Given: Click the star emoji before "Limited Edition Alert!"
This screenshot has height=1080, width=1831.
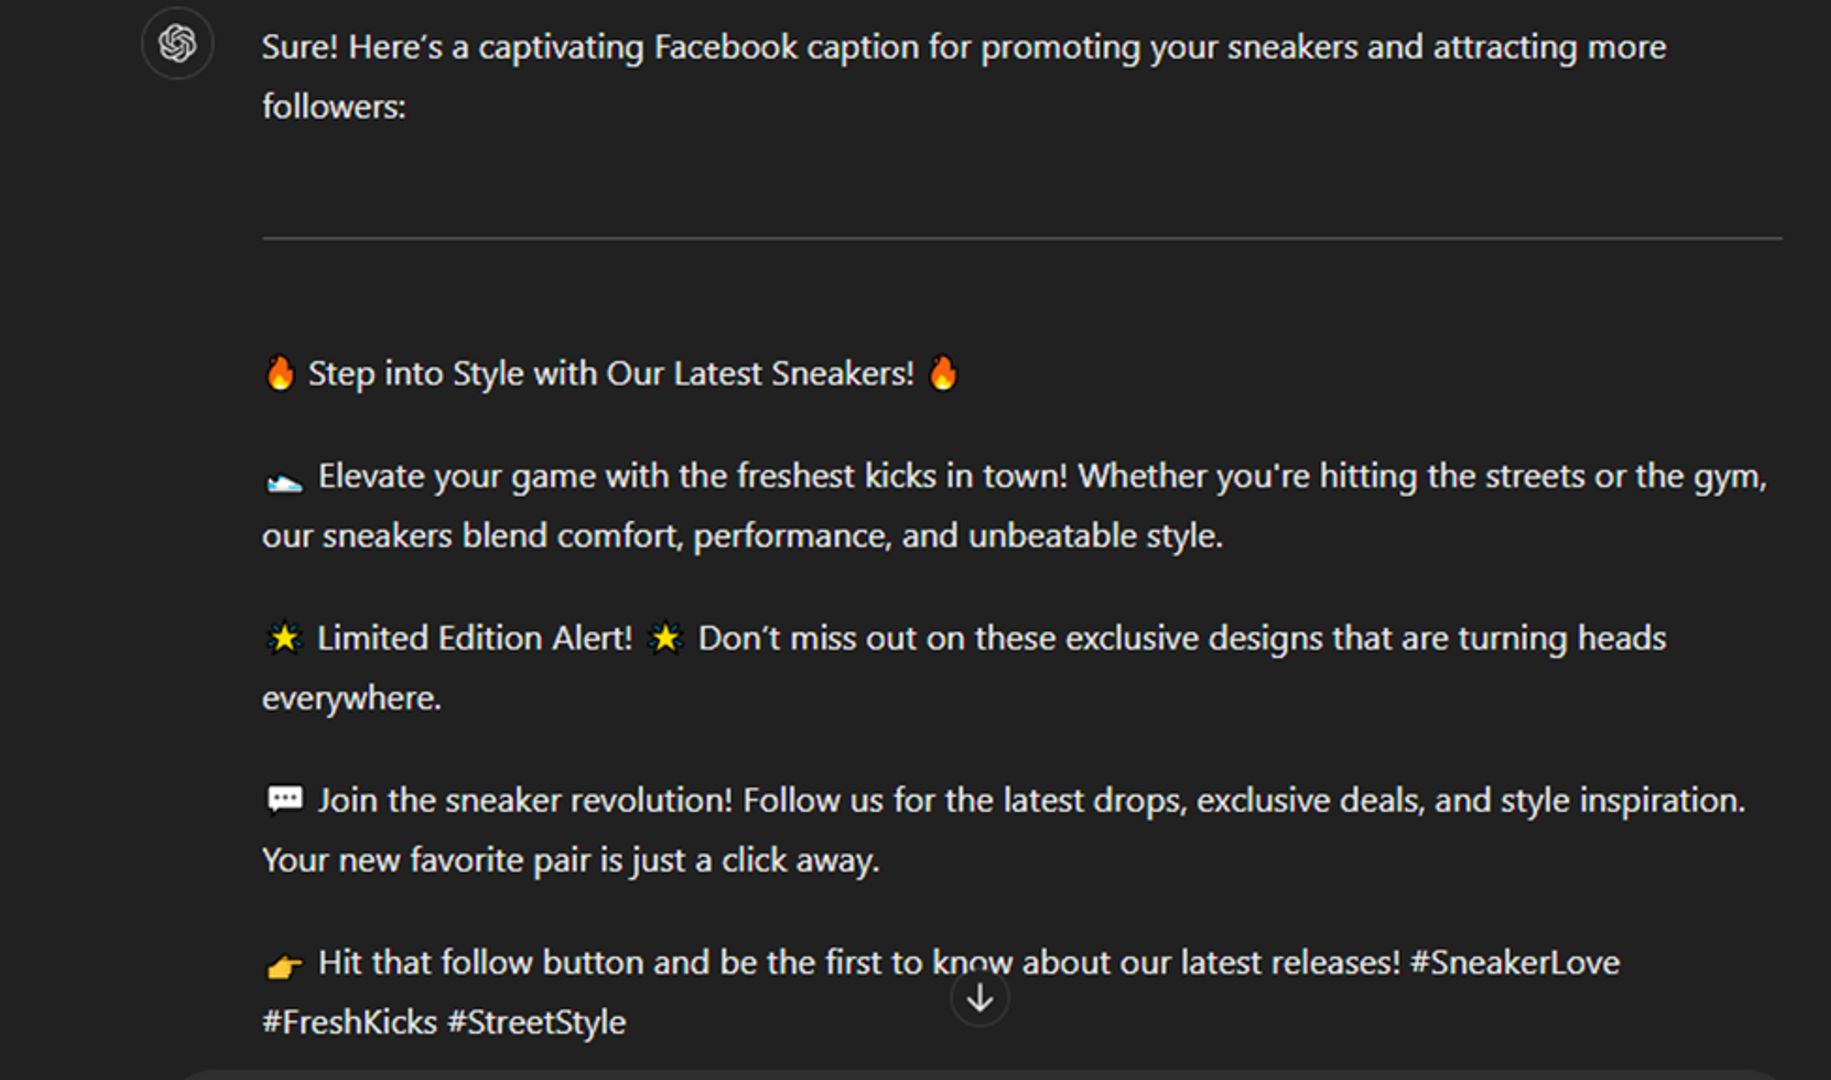Looking at the screenshot, I should click(x=284, y=638).
